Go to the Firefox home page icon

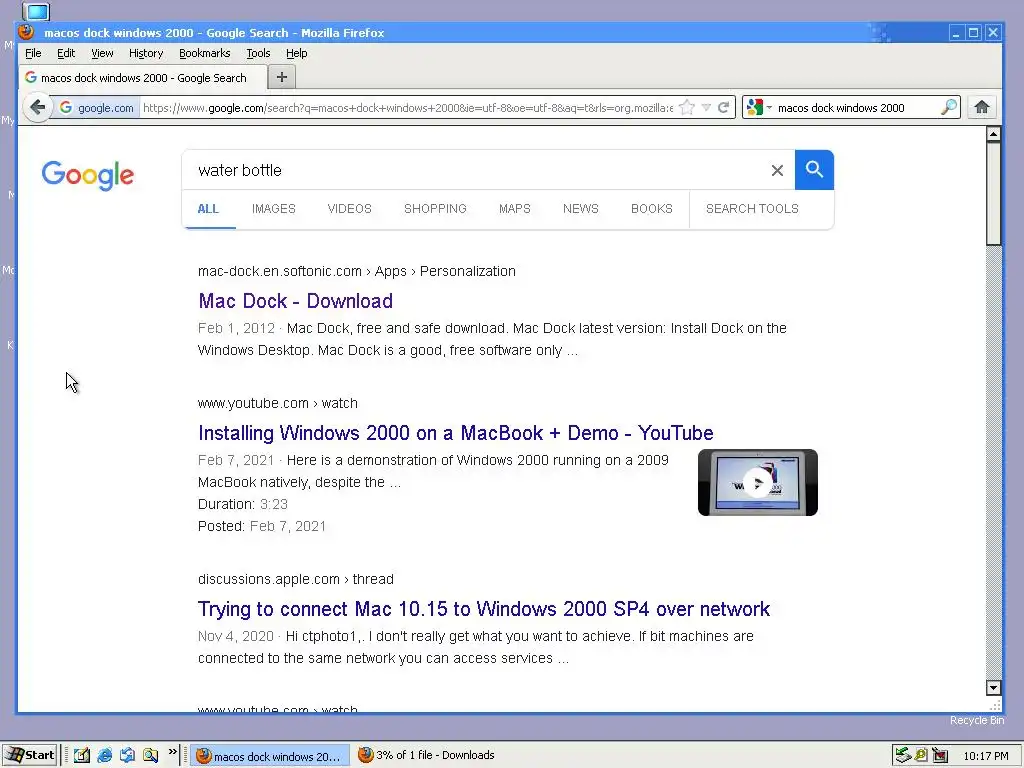(x=982, y=107)
